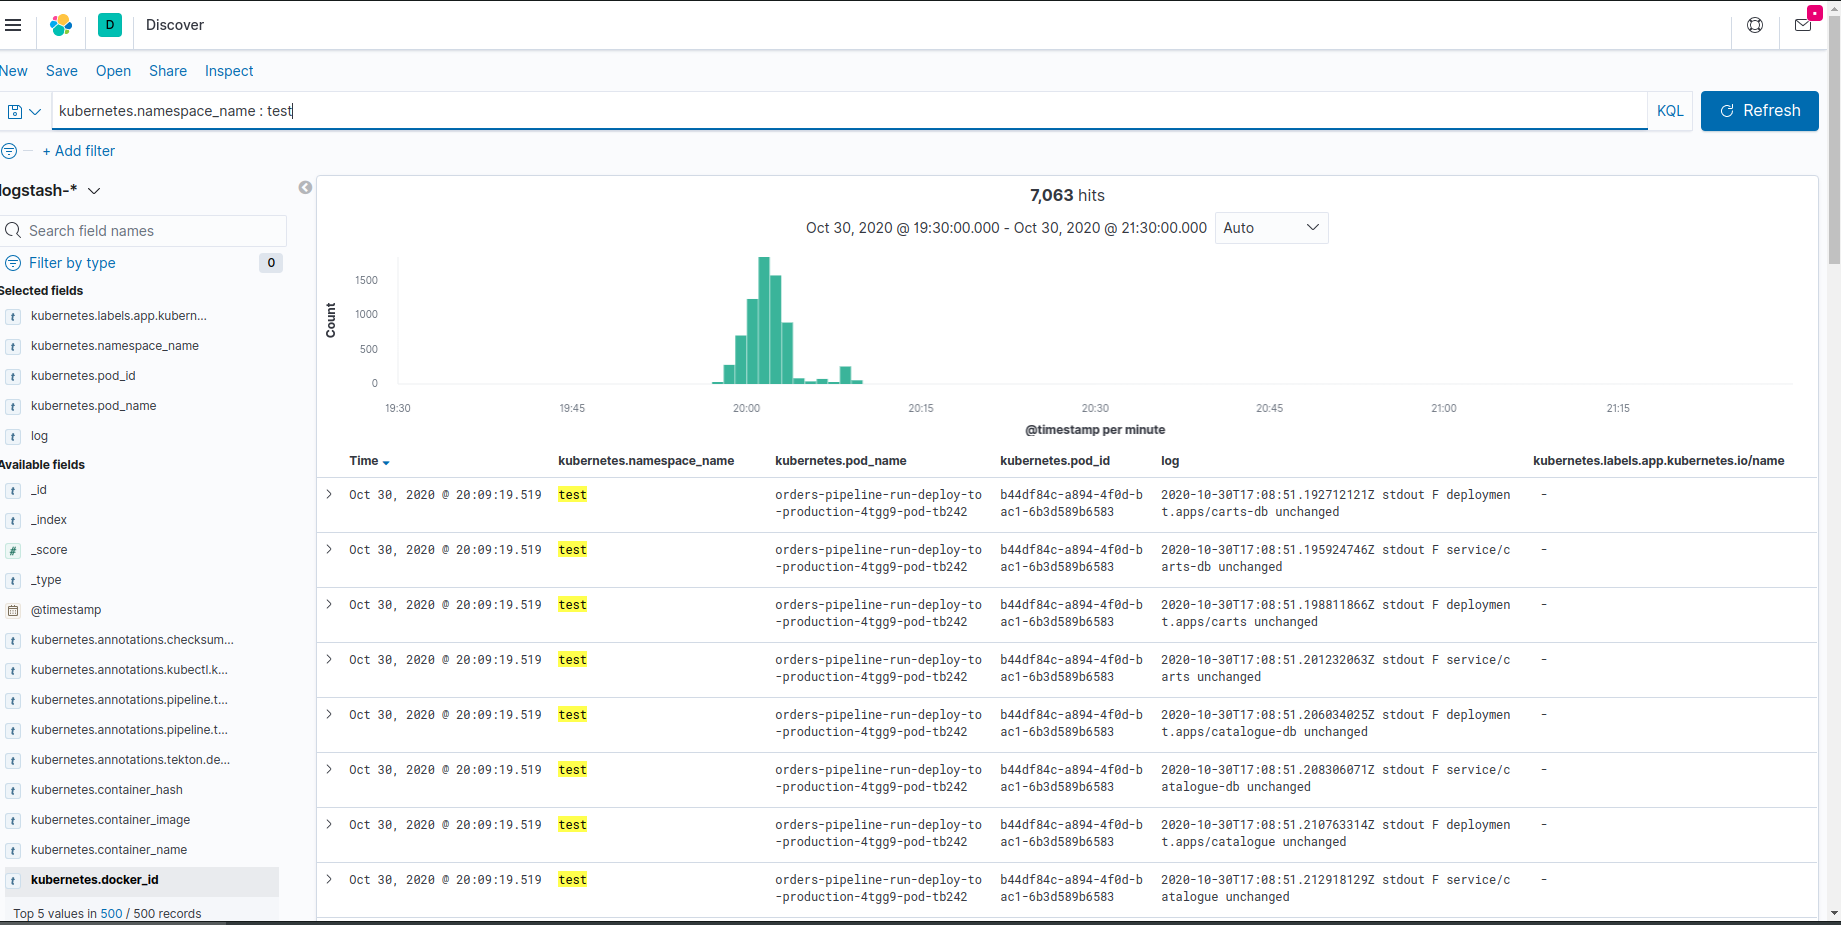Click inside the 'Search field names' input
This screenshot has width=1841, height=925.
coord(145,230)
